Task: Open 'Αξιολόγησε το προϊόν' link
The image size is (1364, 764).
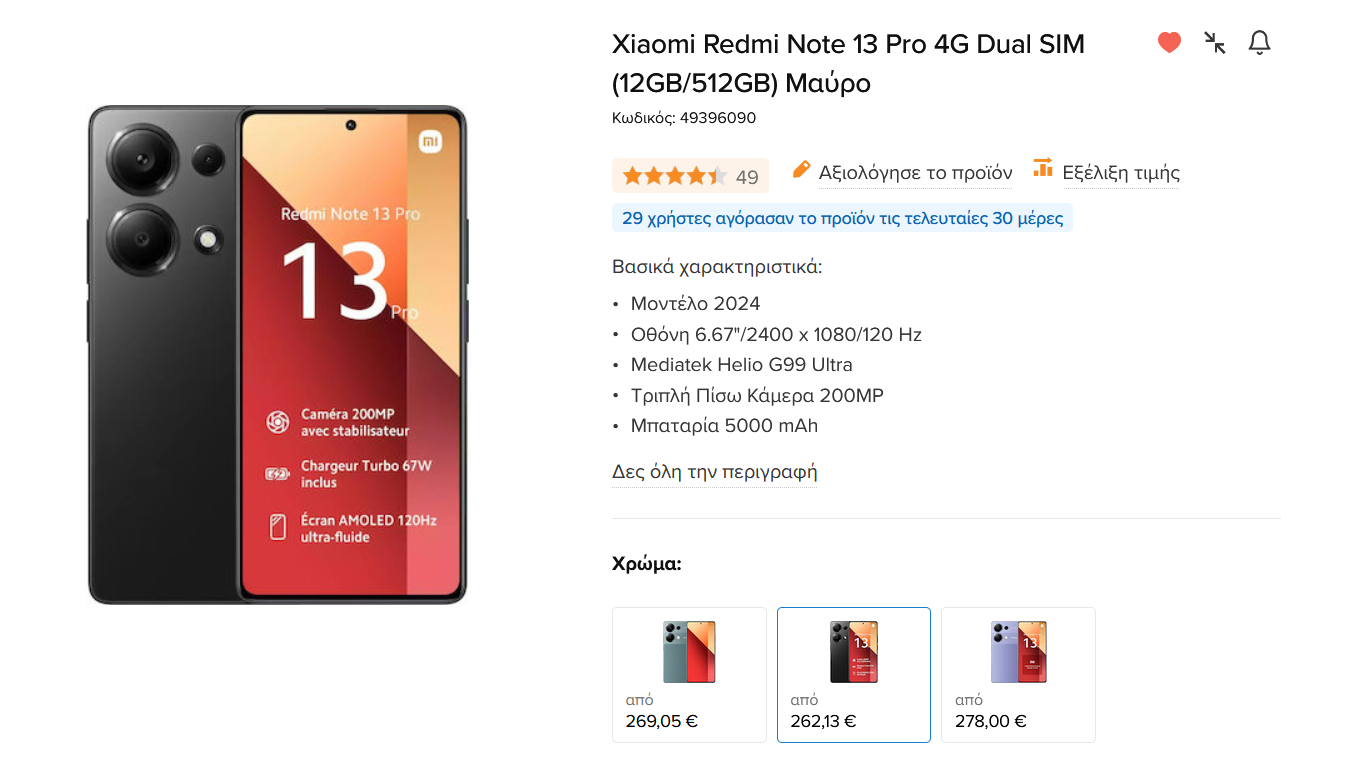Action: click(915, 173)
